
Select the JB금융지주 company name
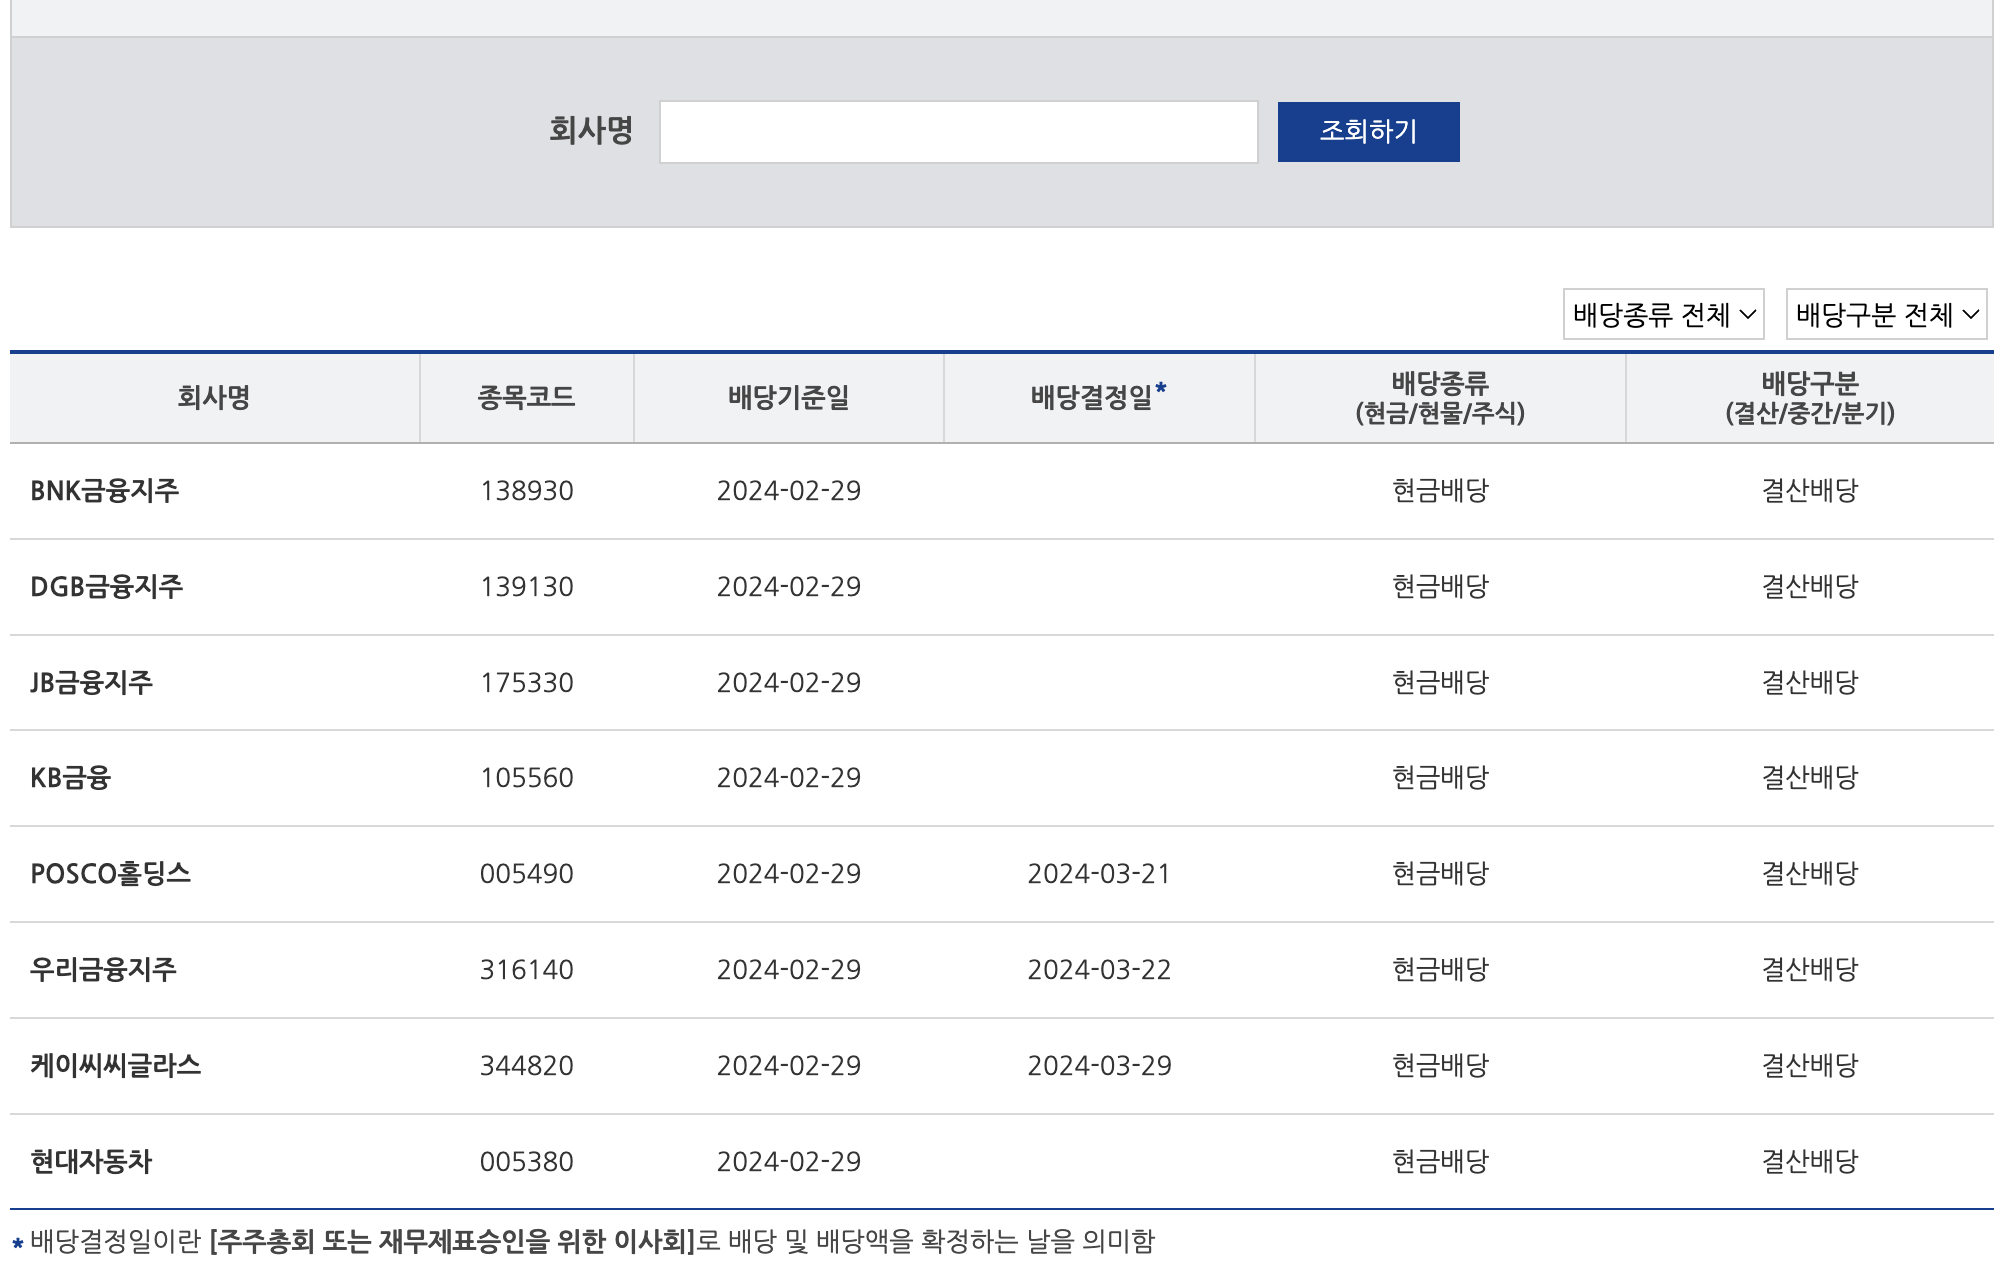pyautogui.click(x=92, y=683)
